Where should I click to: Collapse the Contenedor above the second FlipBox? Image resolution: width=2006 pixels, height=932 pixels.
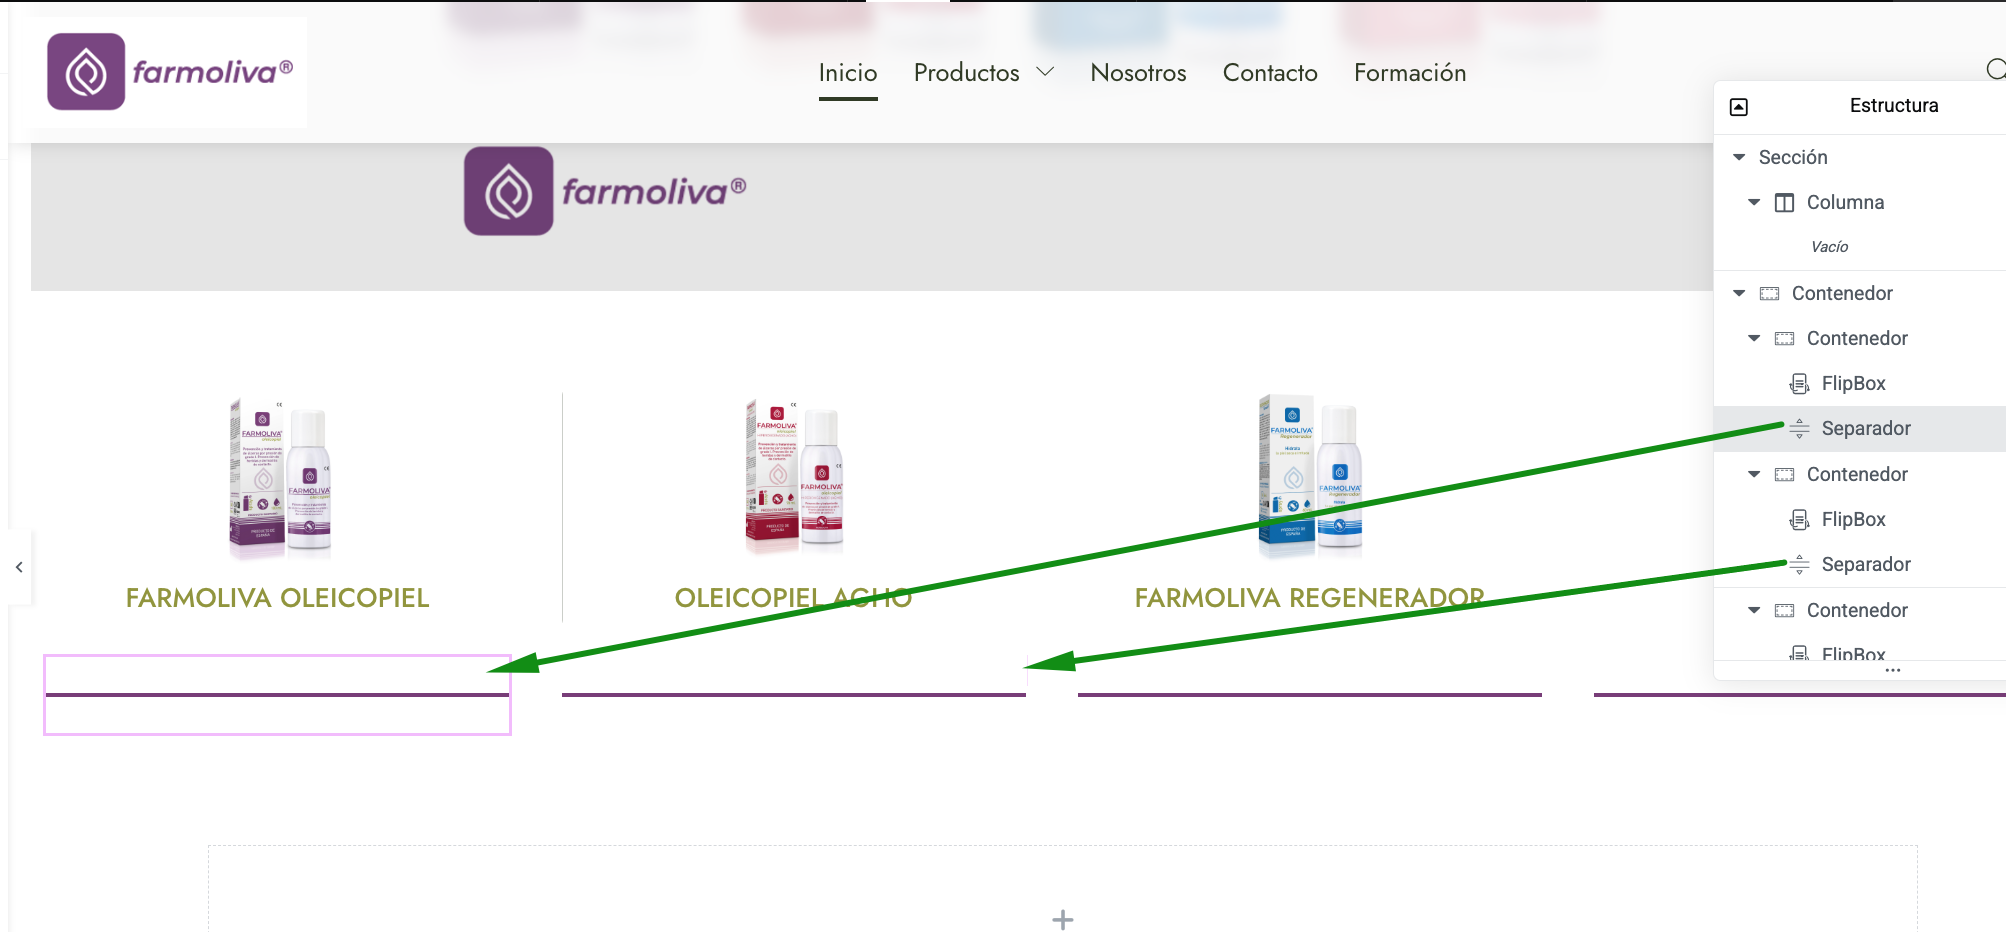tap(1754, 474)
